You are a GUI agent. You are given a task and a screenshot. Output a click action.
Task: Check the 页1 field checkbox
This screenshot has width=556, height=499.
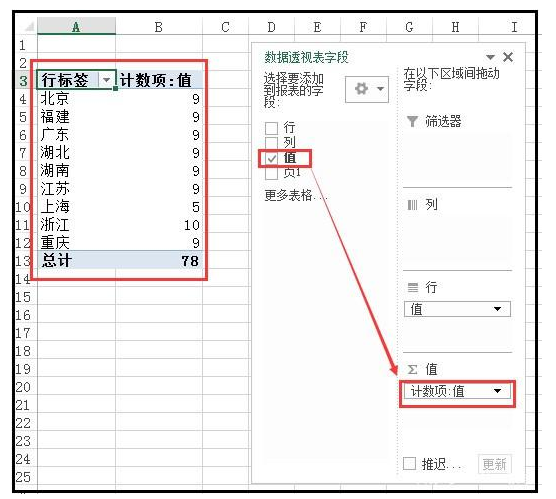tap(271, 173)
